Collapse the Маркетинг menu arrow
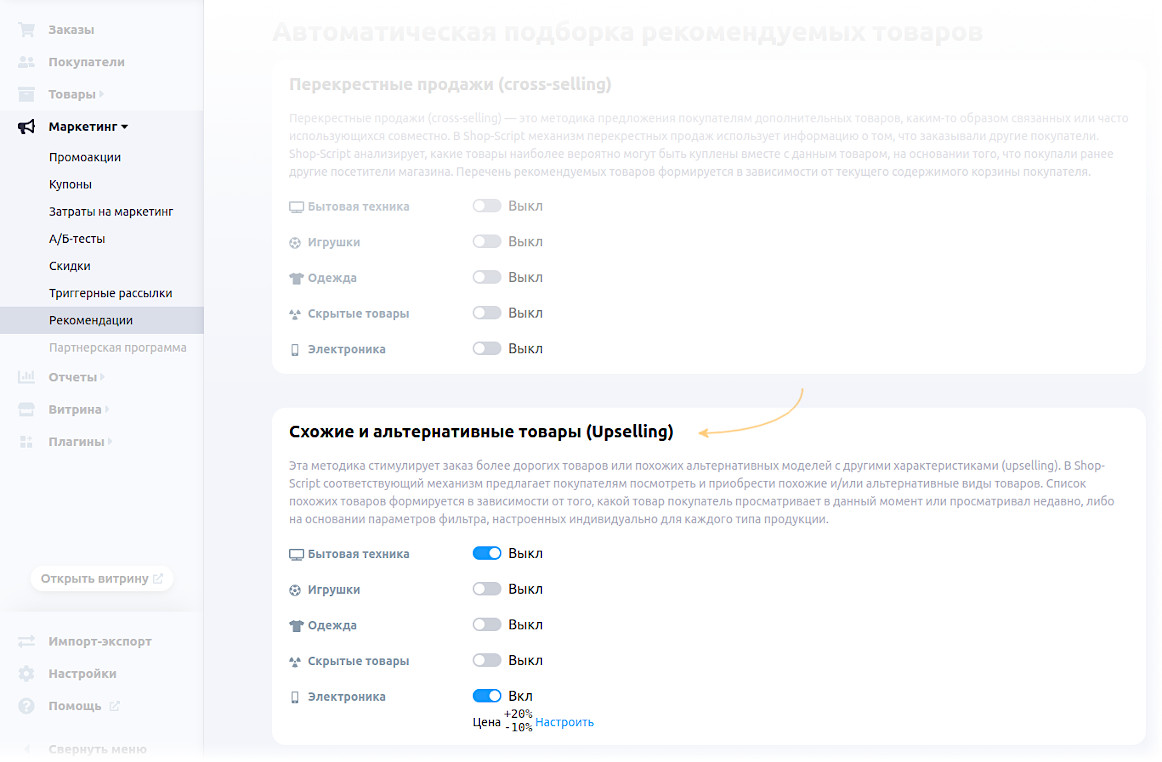1162x762 pixels. [x=125, y=127]
